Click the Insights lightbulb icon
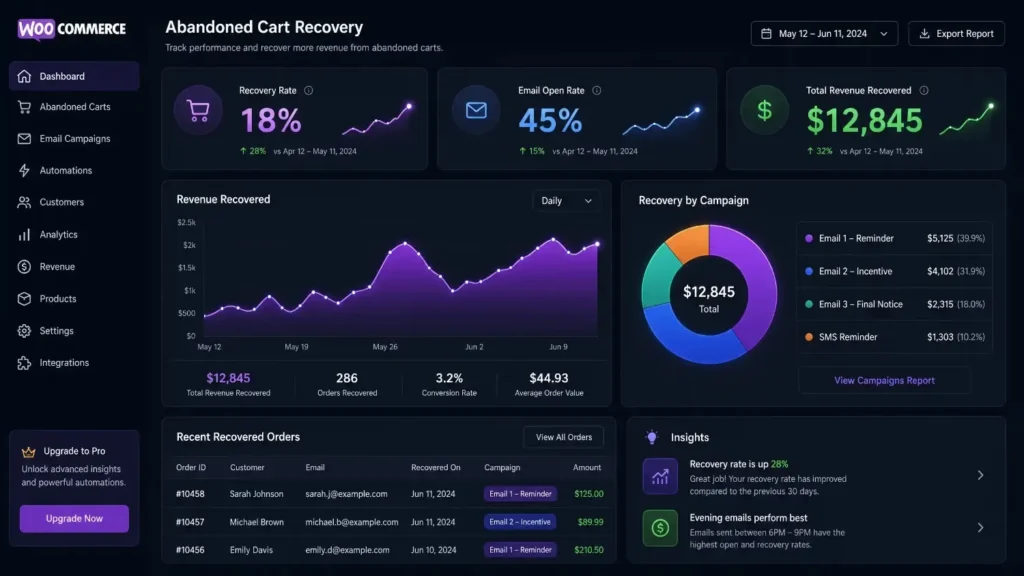 click(652, 437)
